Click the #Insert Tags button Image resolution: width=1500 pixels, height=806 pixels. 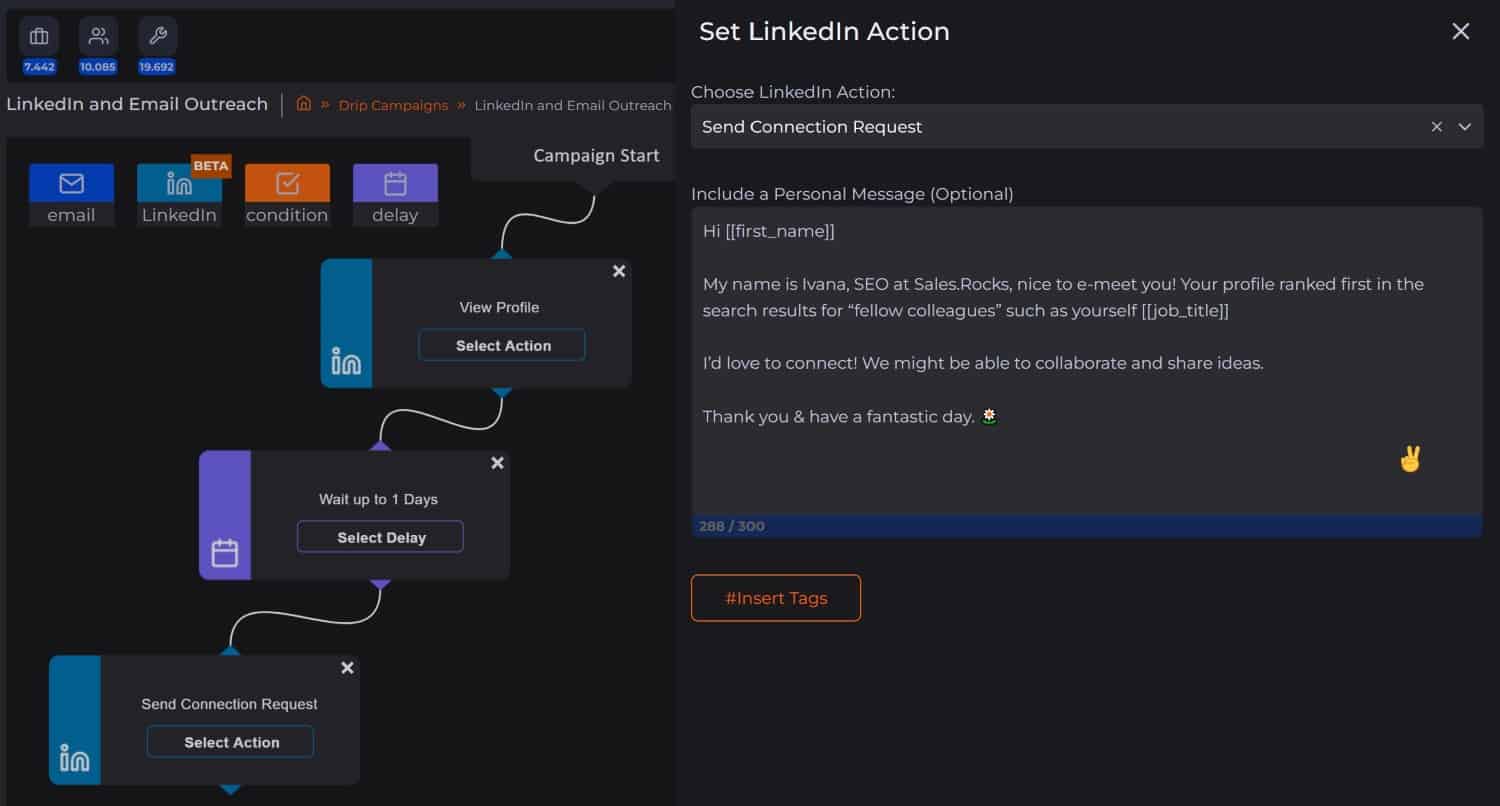[x=775, y=598]
